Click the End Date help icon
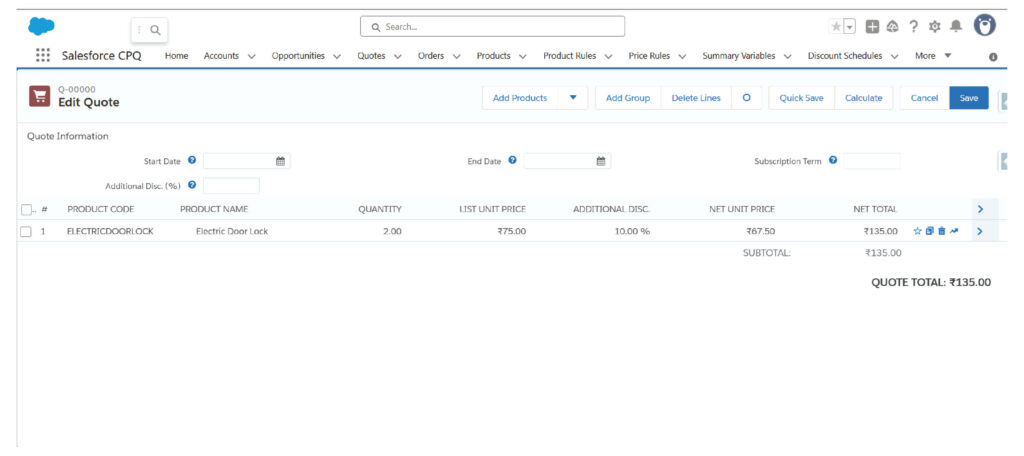Viewport: 1024px width, 456px height. pos(513,161)
